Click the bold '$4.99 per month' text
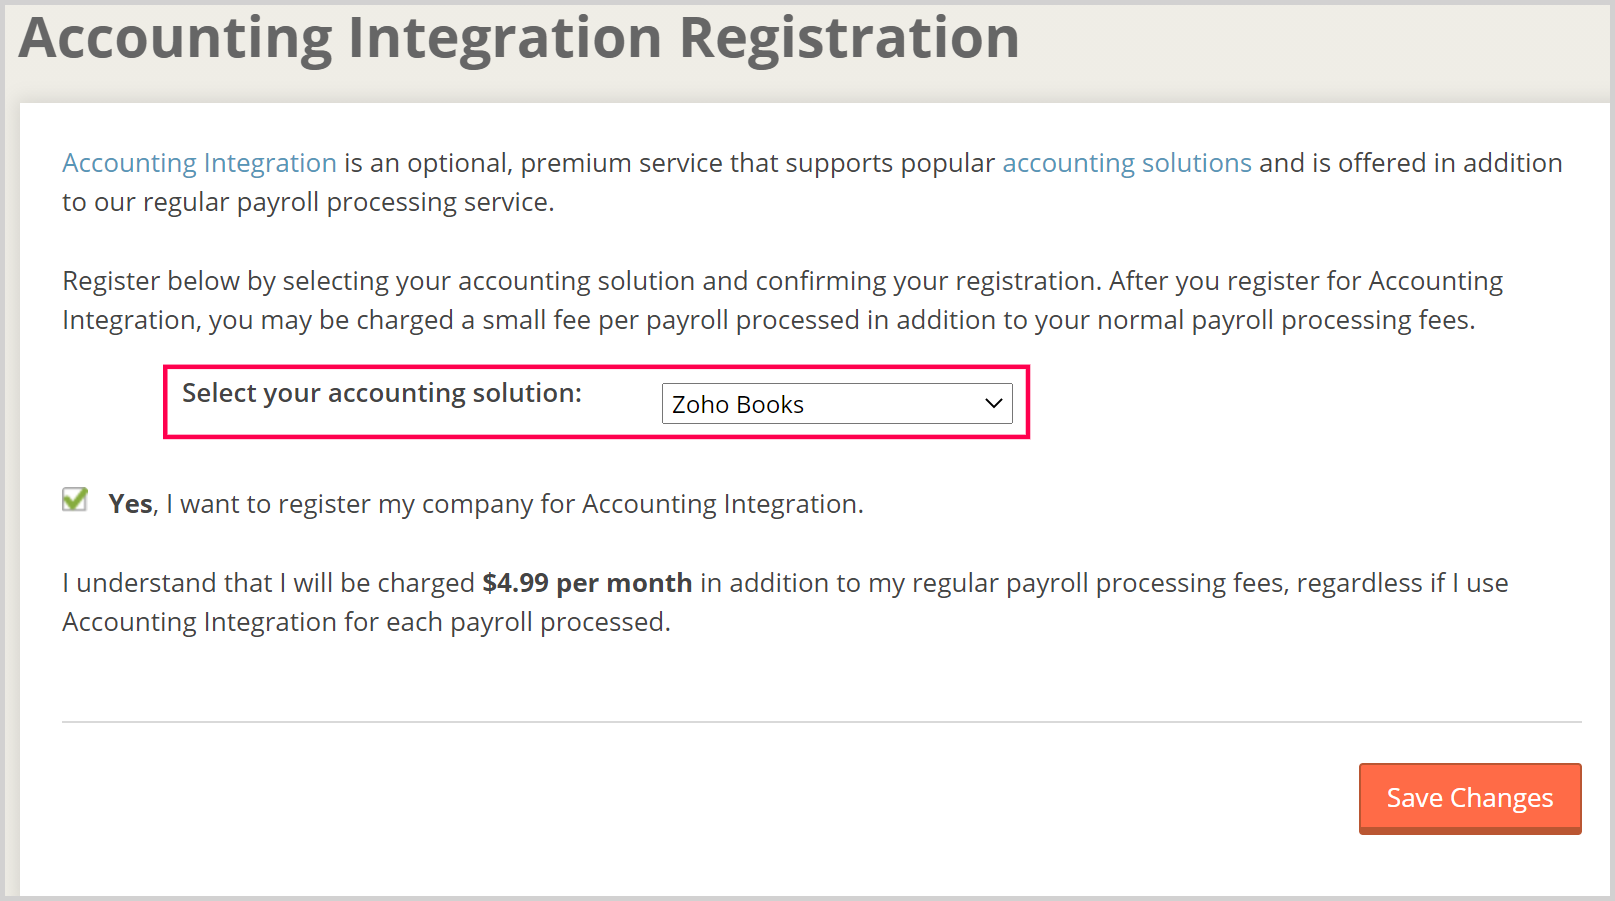This screenshot has width=1615, height=901. (x=586, y=582)
